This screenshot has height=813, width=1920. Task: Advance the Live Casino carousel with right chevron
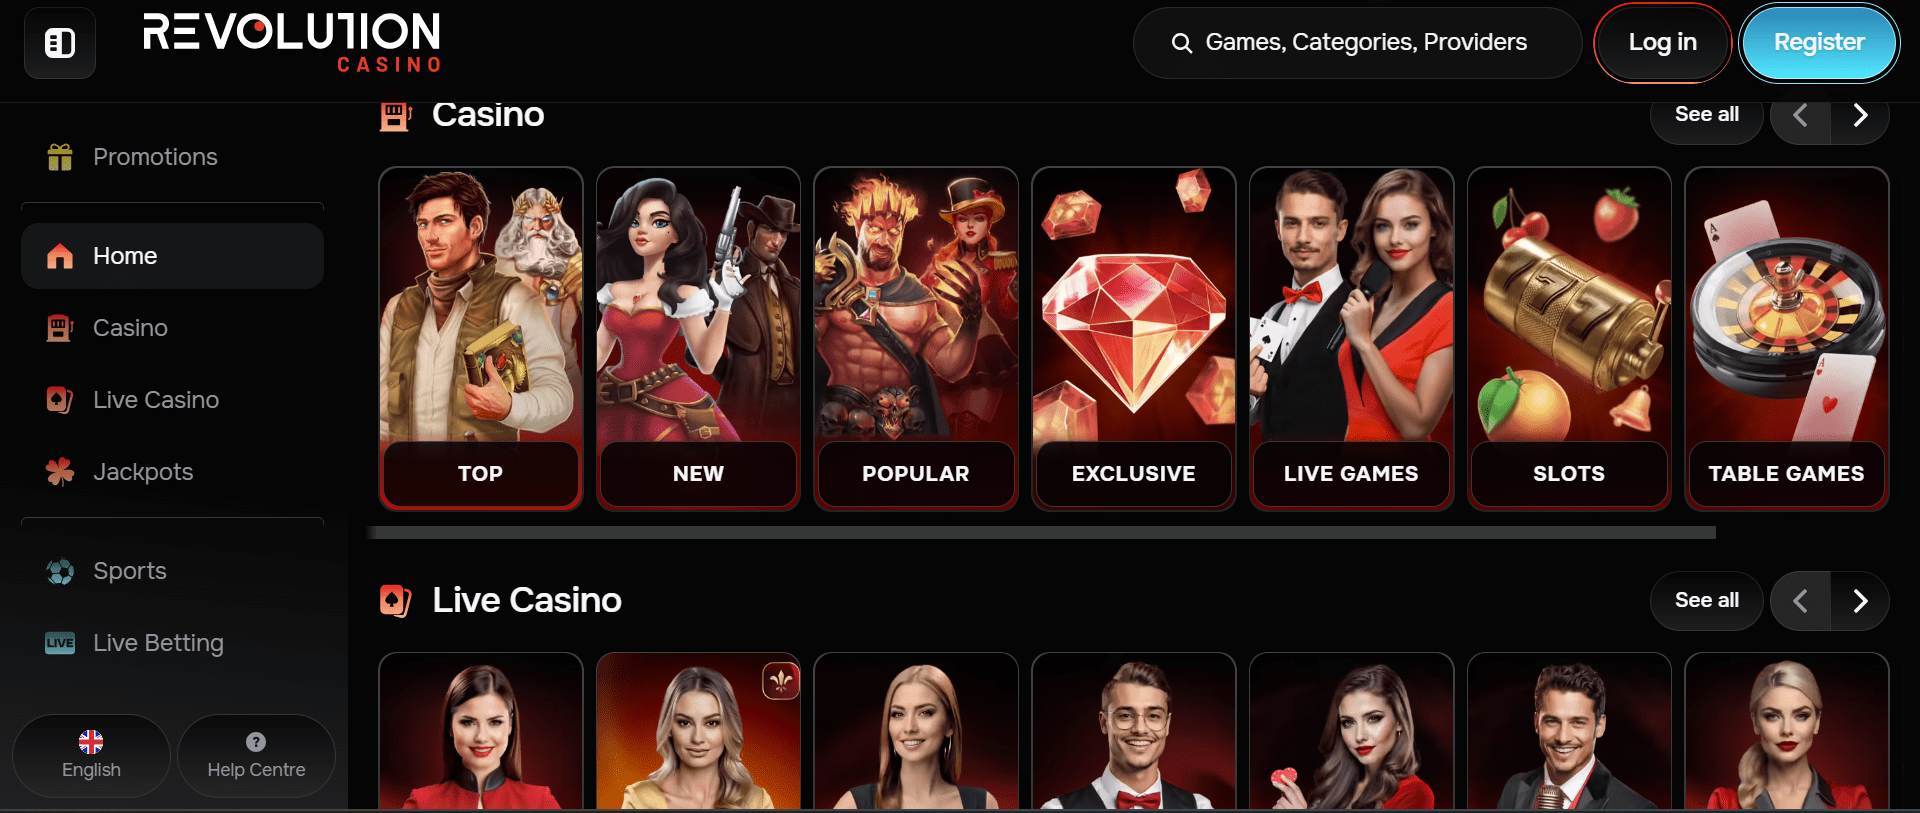1860,601
